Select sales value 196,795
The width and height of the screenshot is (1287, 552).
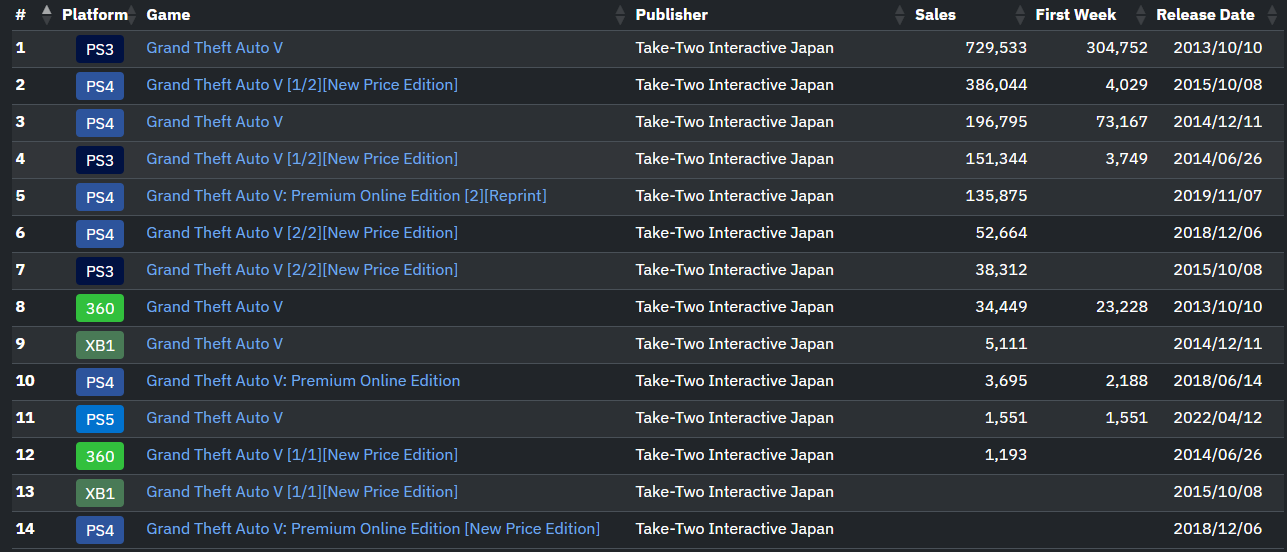pyautogui.click(x=996, y=122)
